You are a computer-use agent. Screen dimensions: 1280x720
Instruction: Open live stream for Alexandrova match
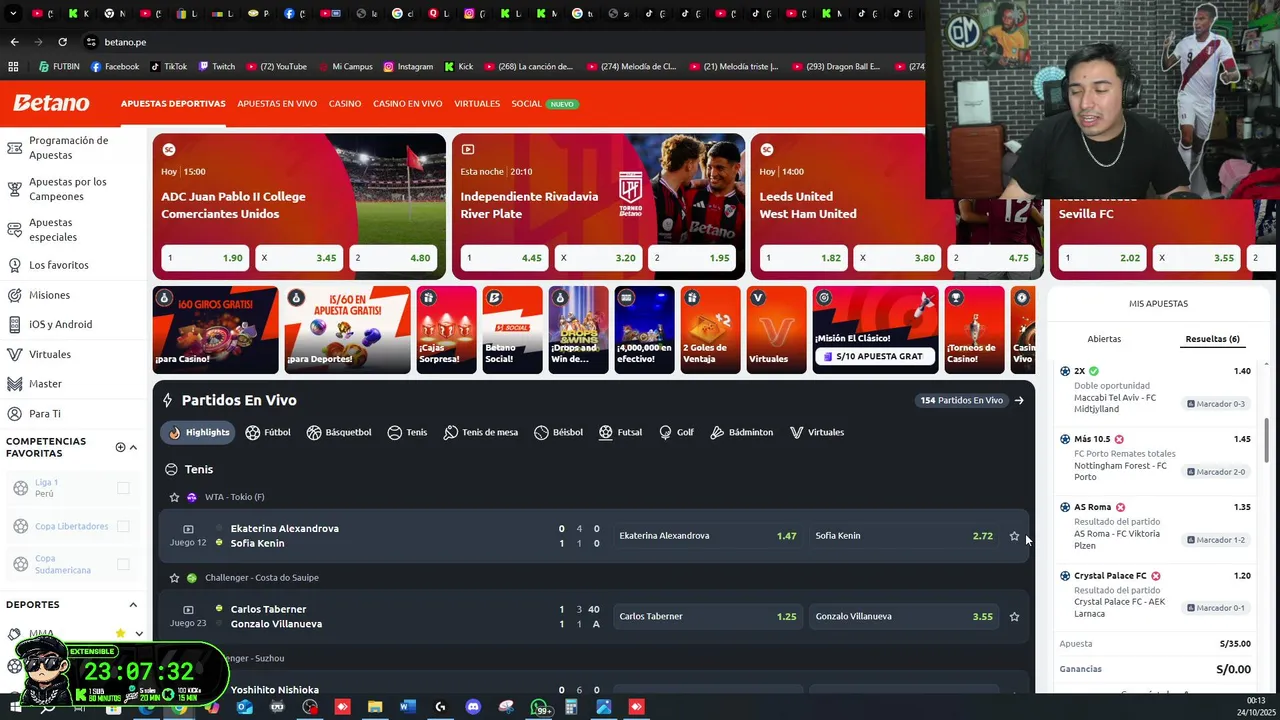188,529
